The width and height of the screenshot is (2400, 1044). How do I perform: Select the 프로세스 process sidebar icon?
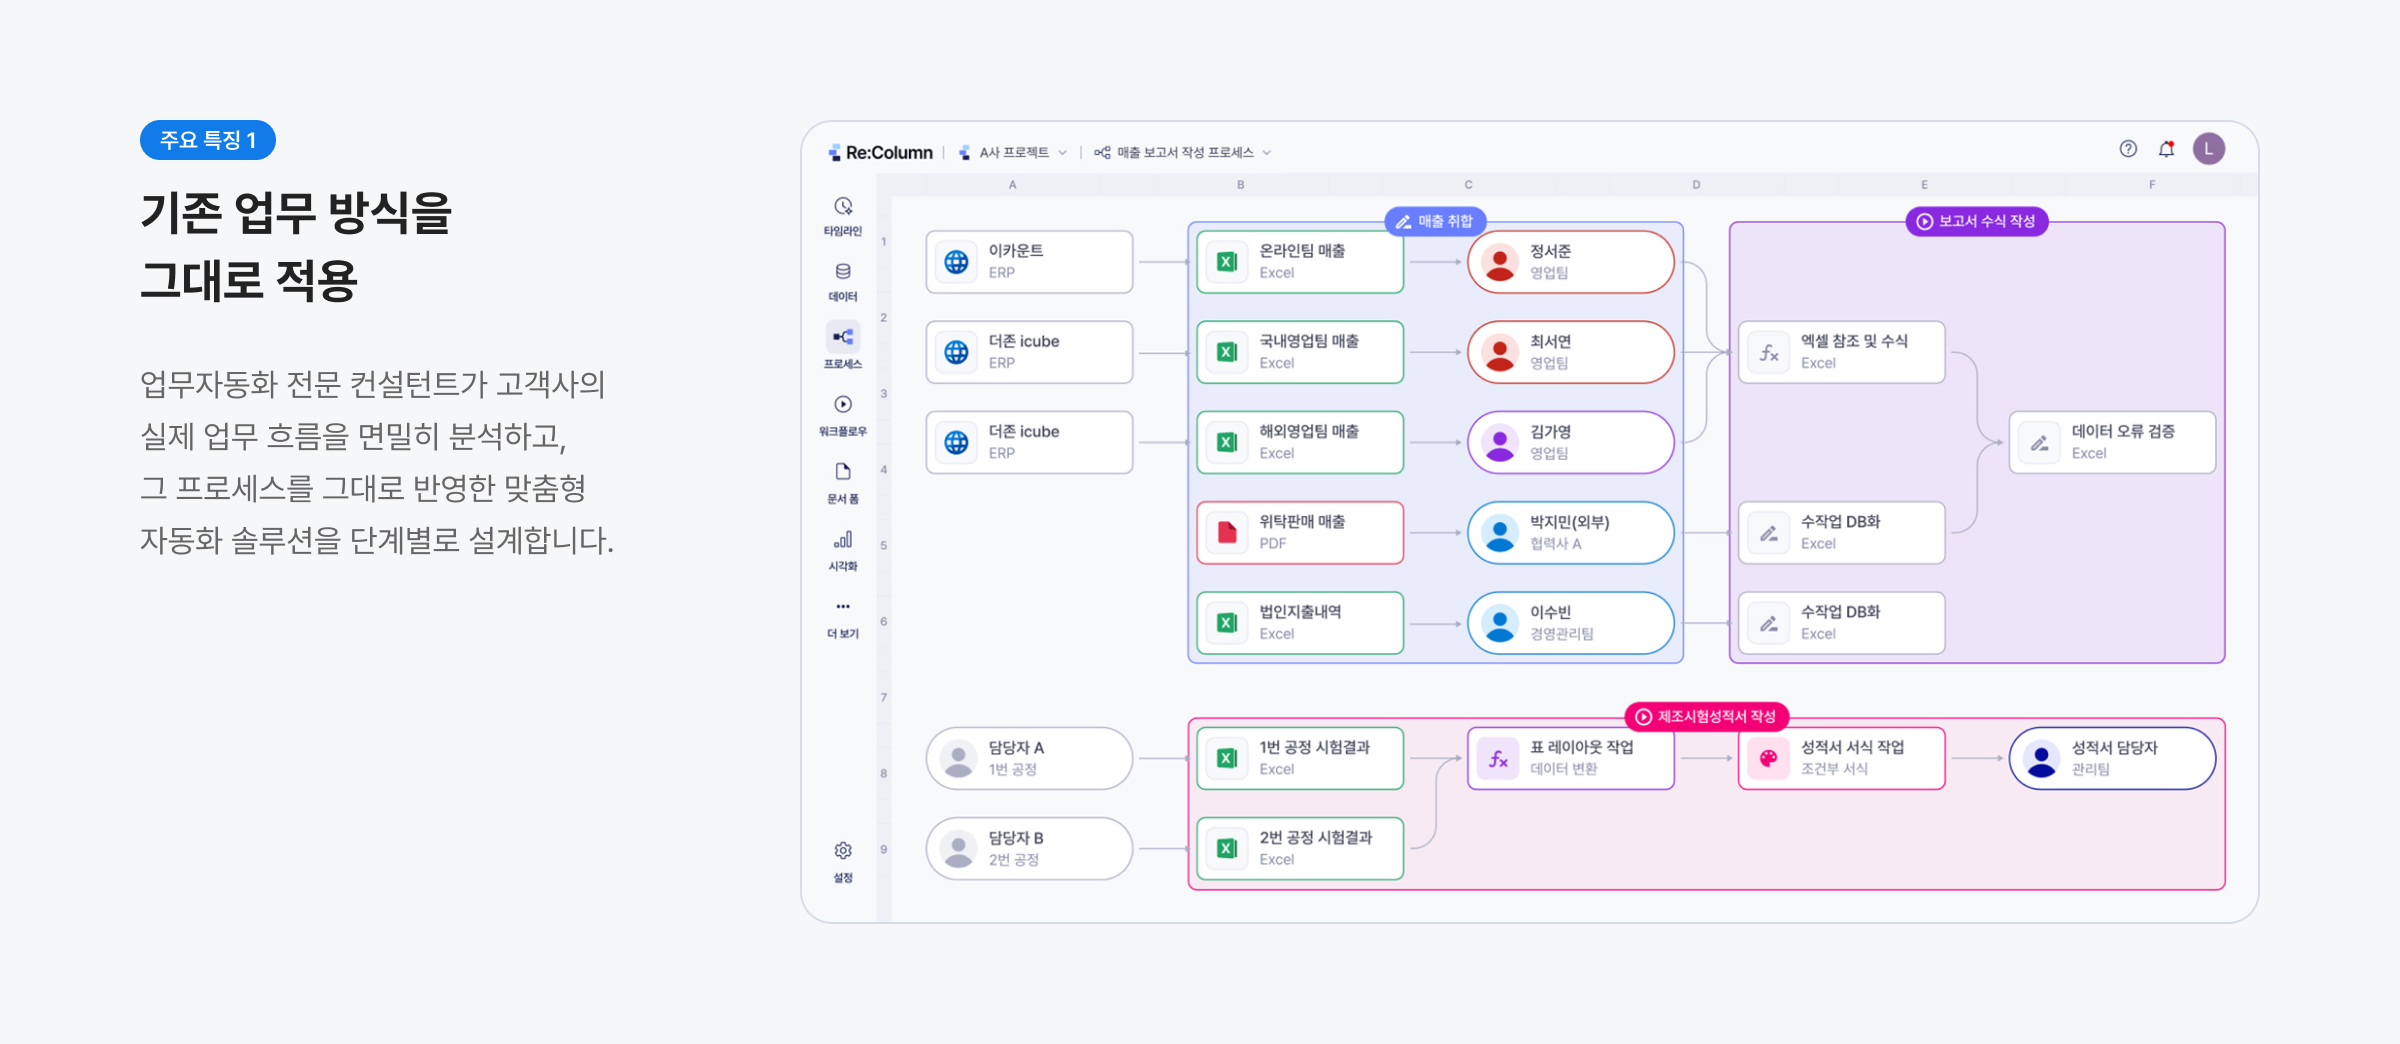click(x=843, y=339)
